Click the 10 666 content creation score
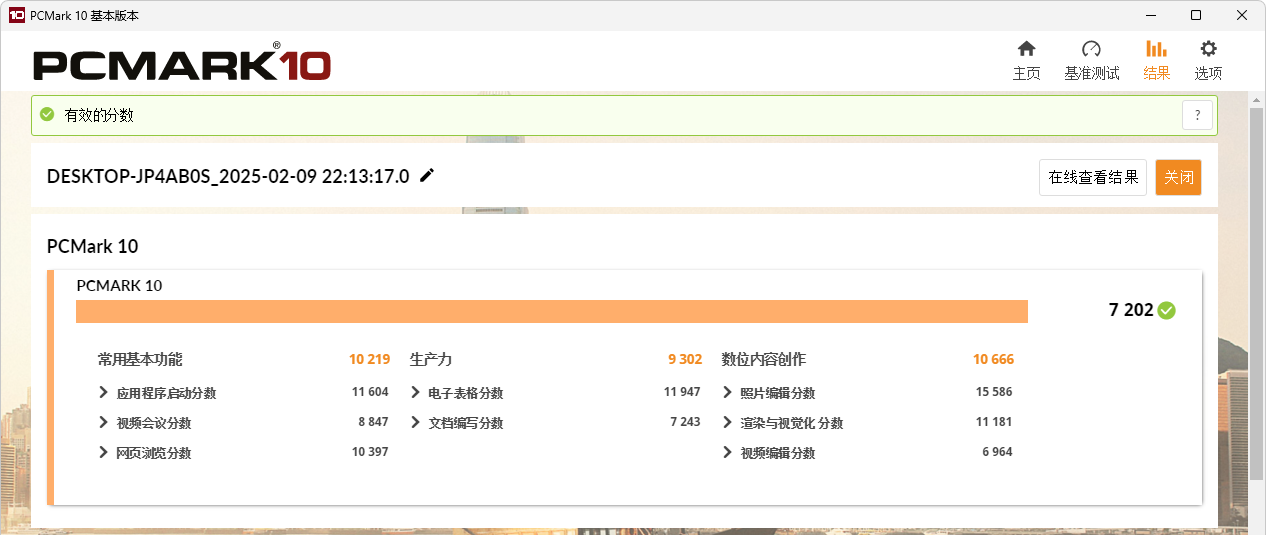The image size is (1266, 535). click(x=993, y=359)
